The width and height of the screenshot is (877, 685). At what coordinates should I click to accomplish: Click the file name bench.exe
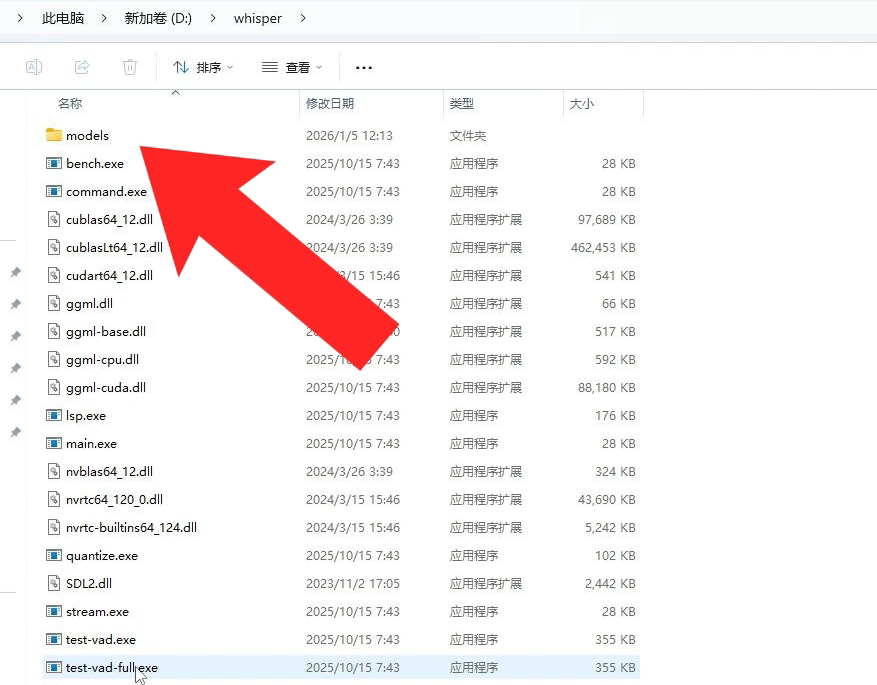click(x=95, y=163)
